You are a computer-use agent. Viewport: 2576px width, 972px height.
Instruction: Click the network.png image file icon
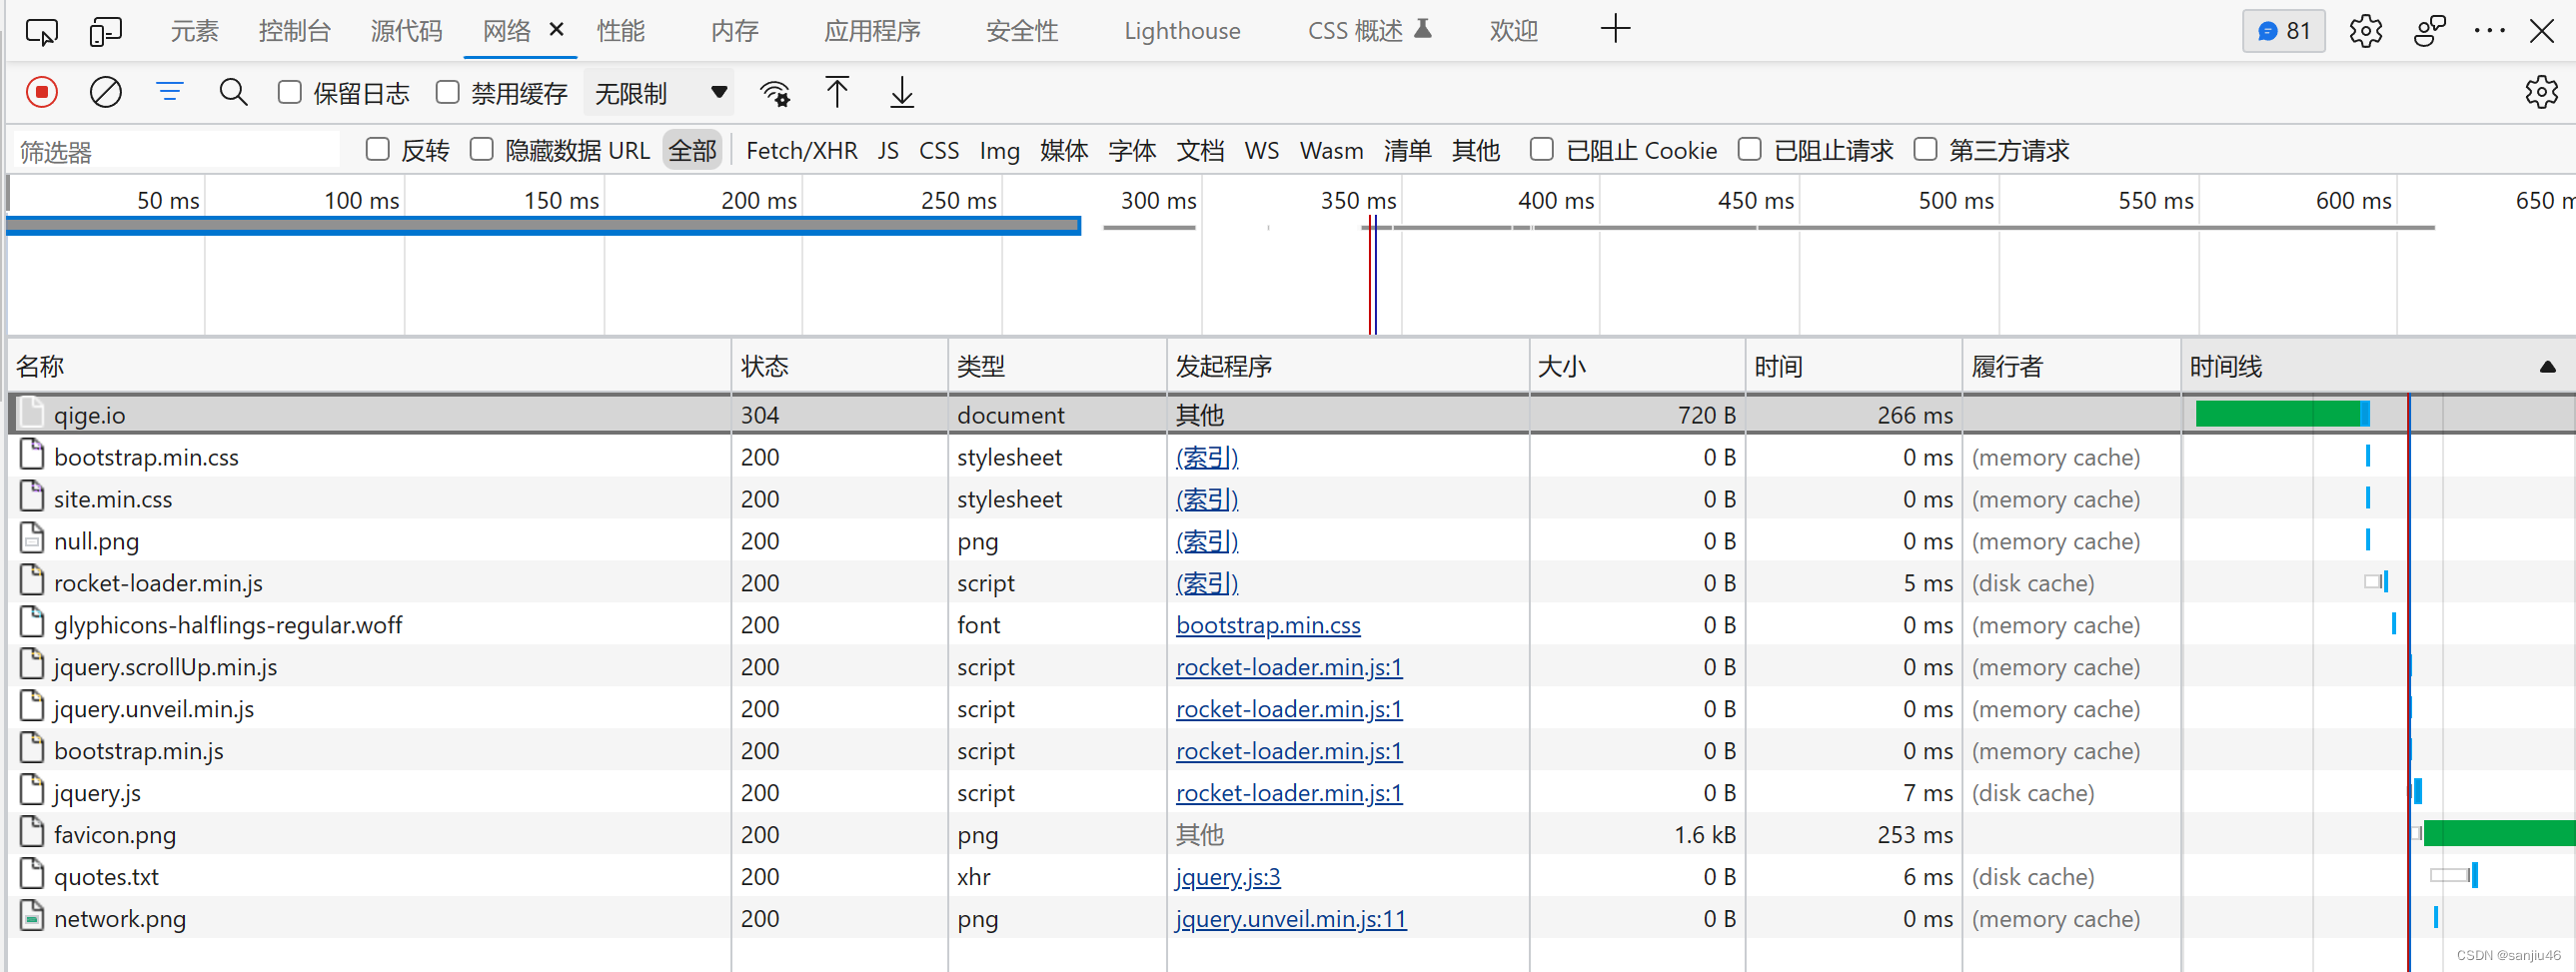tap(32, 917)
